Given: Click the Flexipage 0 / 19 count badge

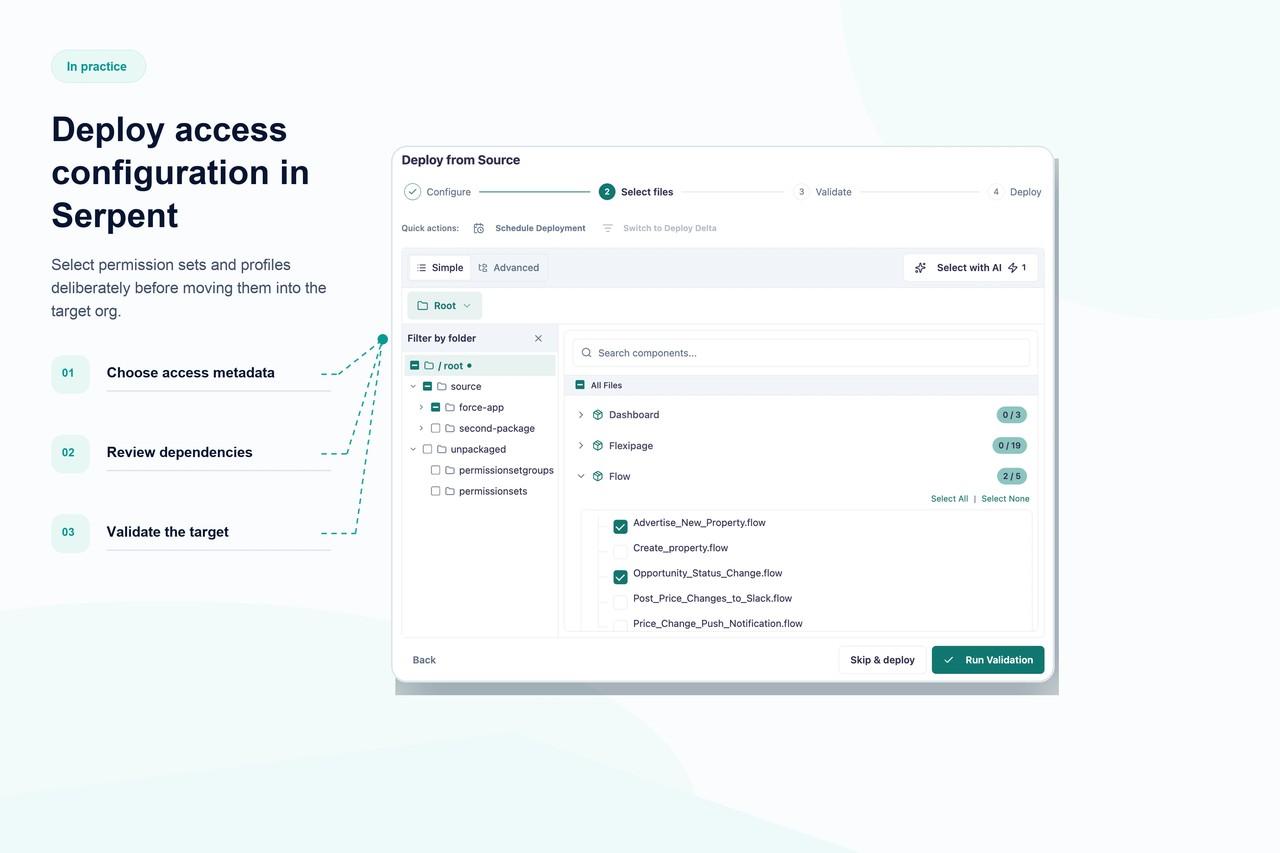Looking at the screenshot, I should point(1009,446).
